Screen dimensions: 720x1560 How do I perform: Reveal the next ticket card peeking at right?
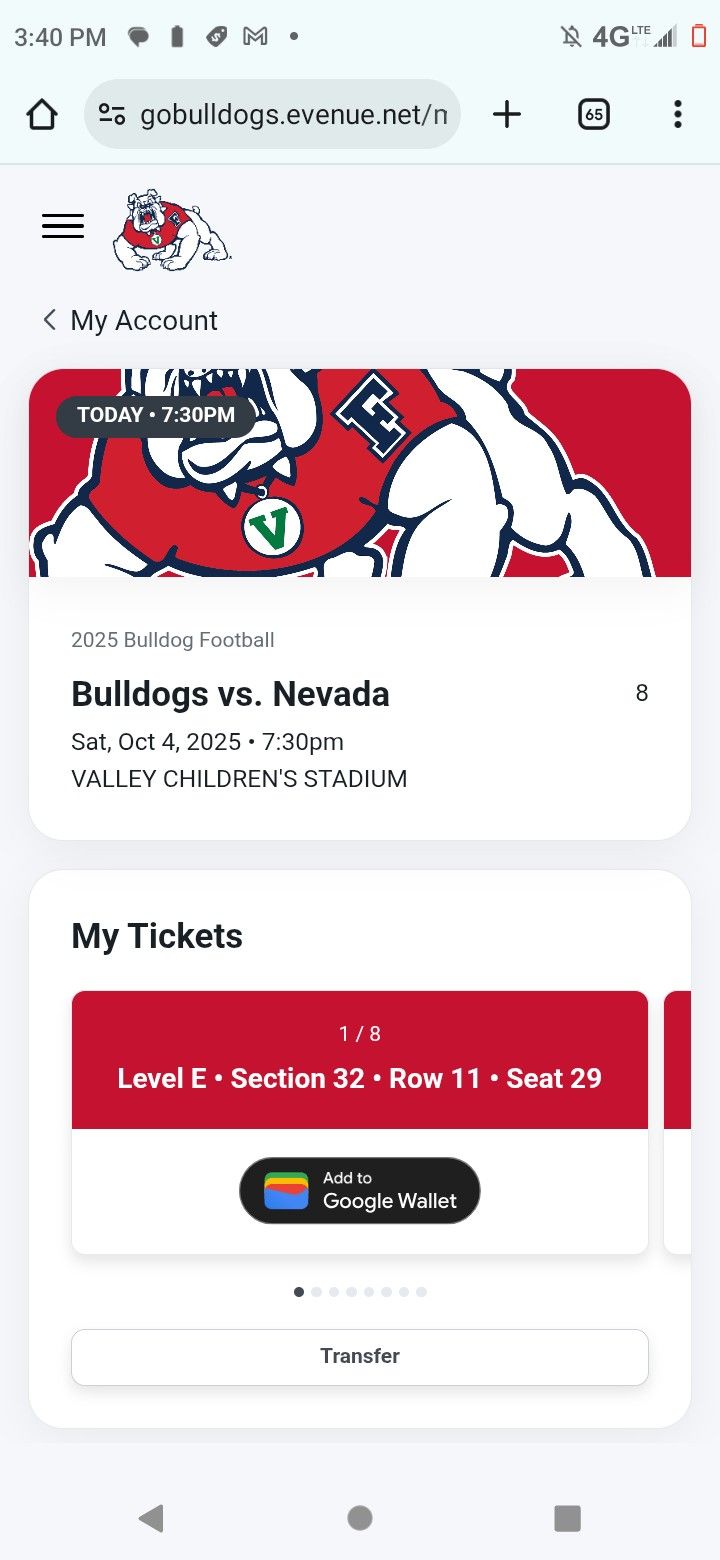coord(678,1120)
